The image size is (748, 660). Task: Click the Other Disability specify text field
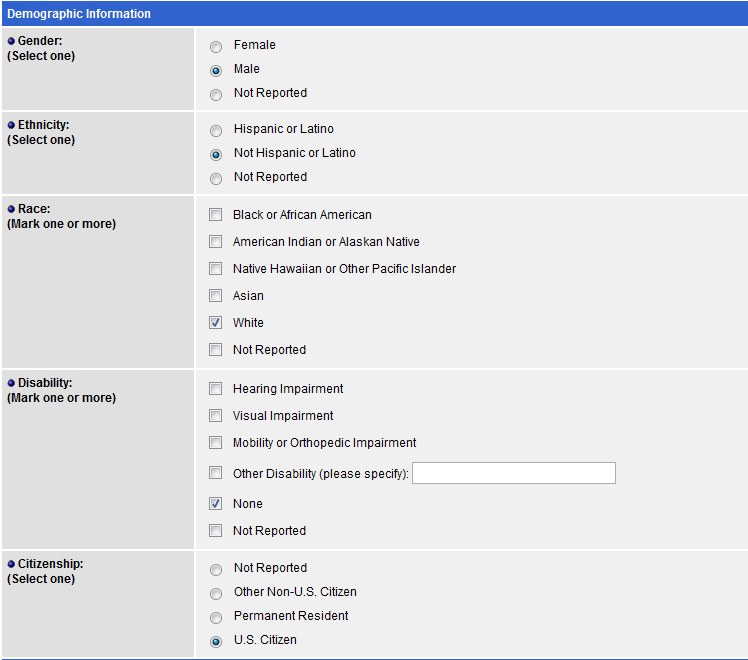[513, 473]
